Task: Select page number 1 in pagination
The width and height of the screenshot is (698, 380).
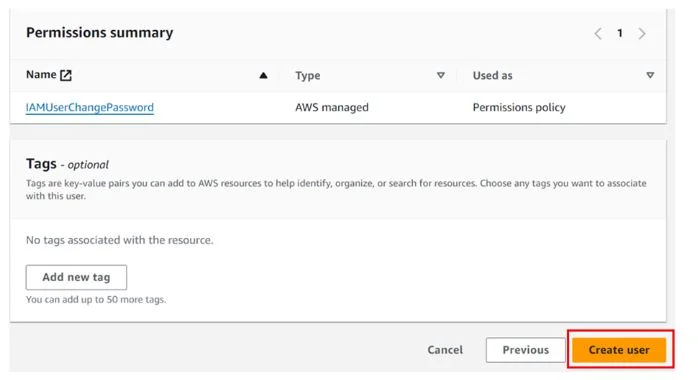Action: pyautogui.click(x=620, y=33)
